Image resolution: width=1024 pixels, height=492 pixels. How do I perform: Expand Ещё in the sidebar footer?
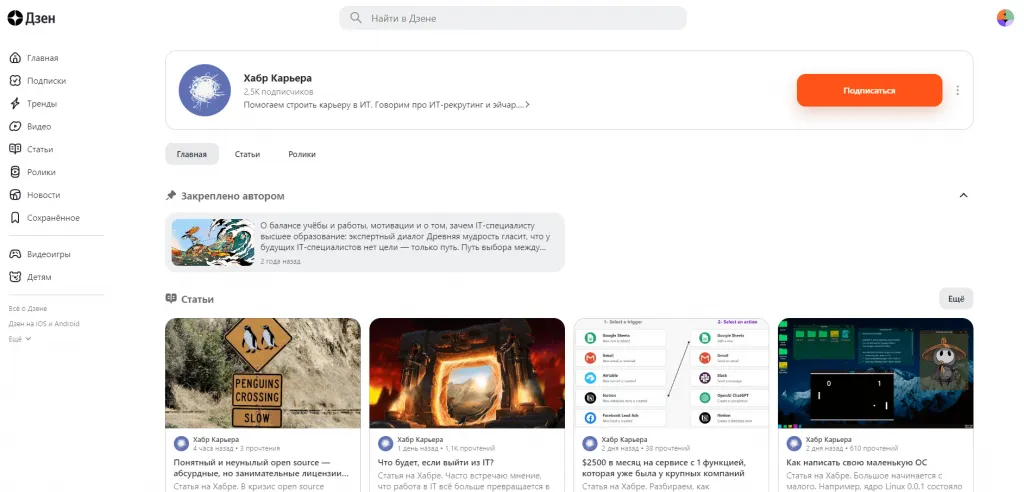pos(20,339)
